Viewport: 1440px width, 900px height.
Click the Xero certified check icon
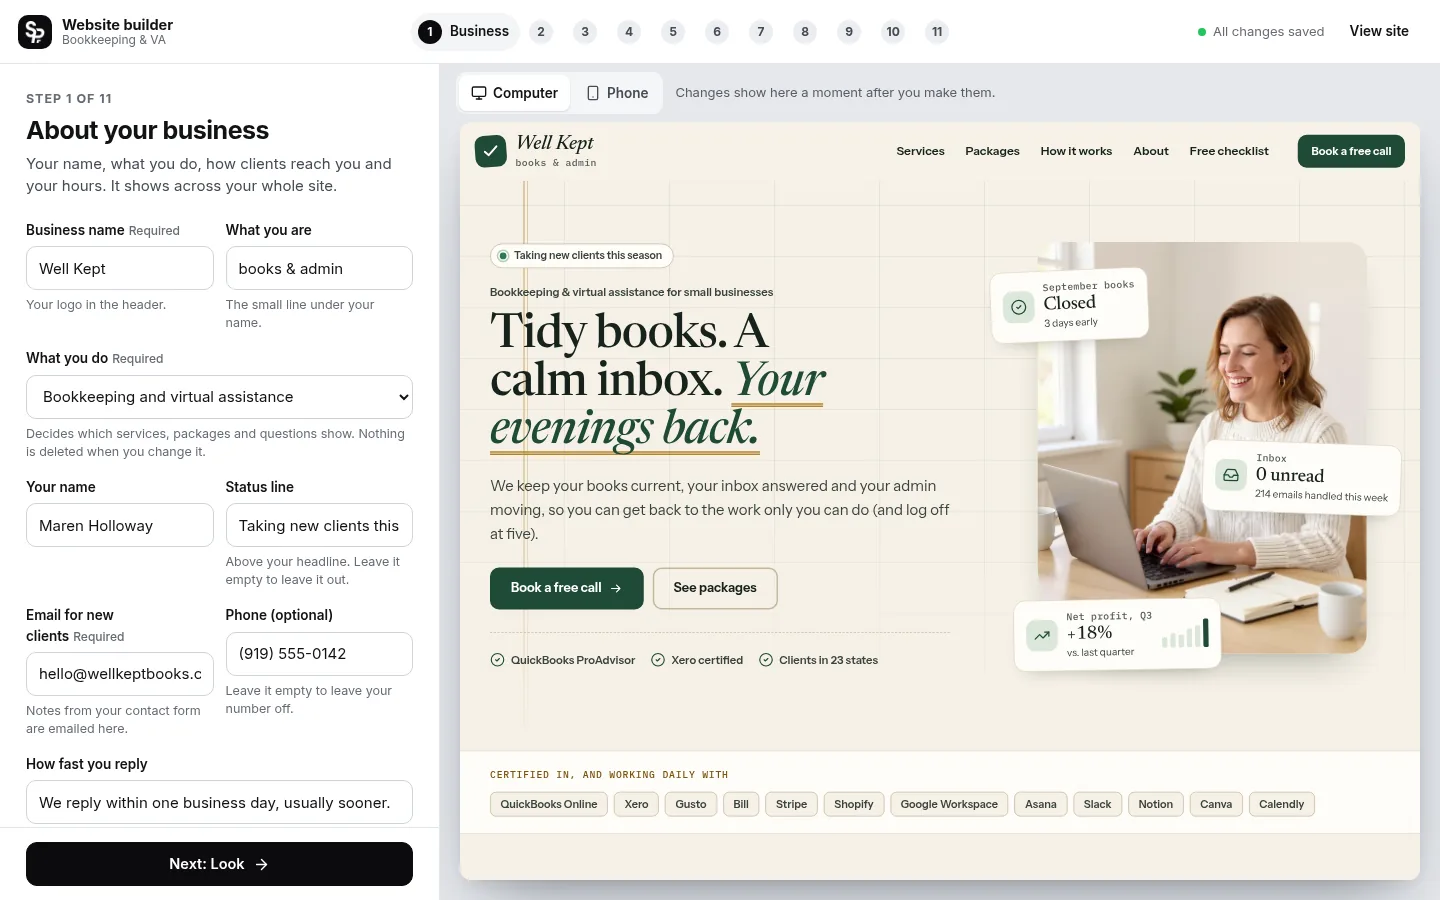click(x=658, y=660)
